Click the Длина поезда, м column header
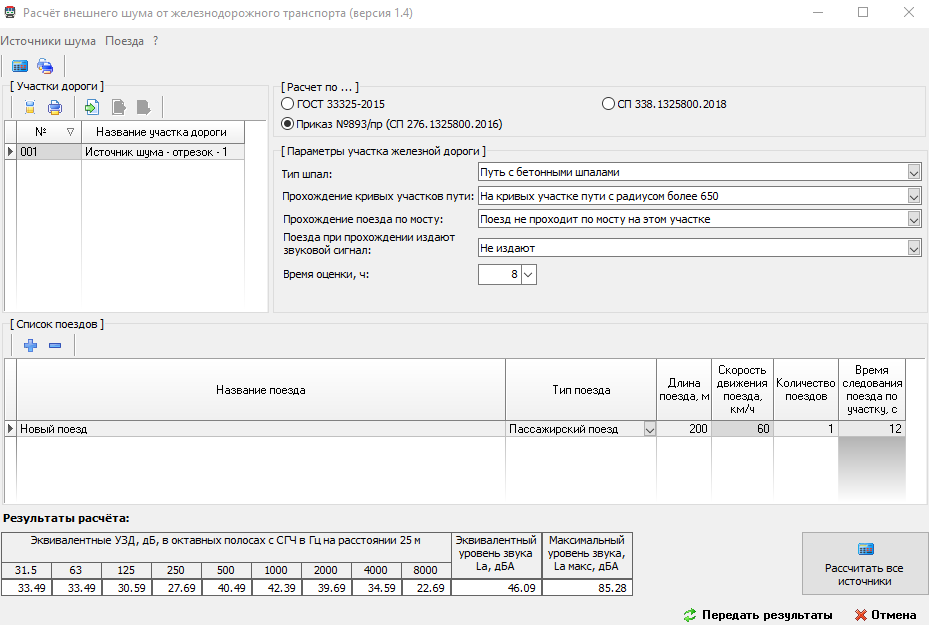 (x=684, y=390)
